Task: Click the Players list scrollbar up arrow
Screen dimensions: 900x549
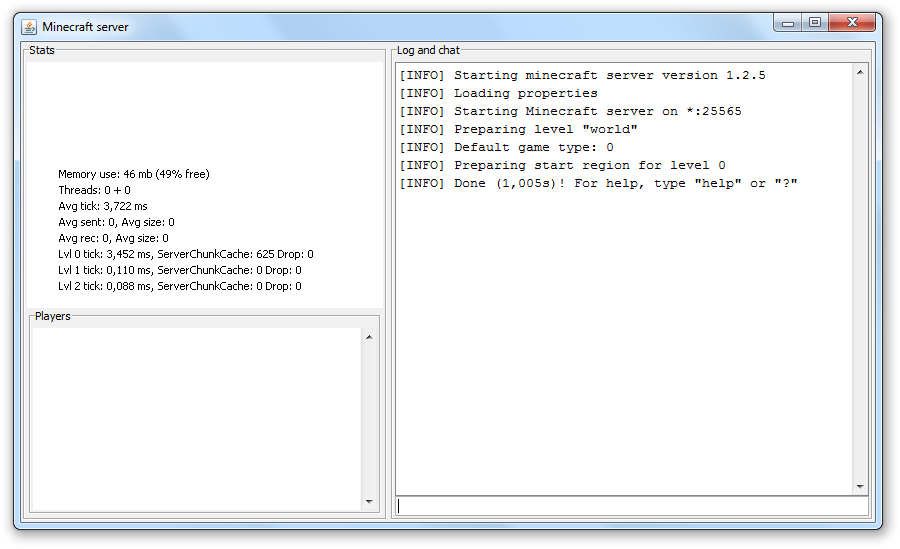Action: [x=368, y=337]
